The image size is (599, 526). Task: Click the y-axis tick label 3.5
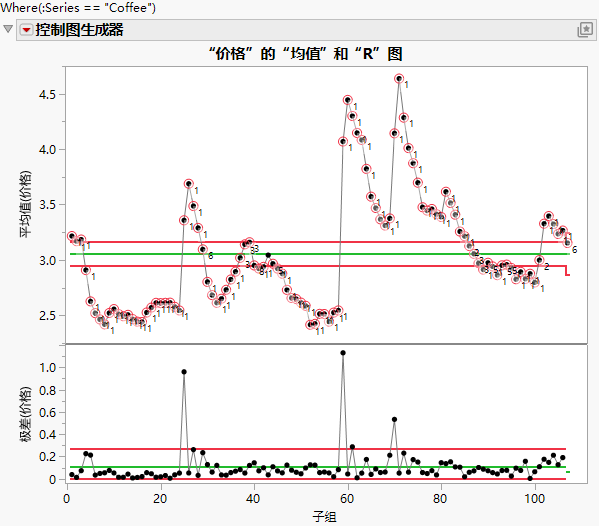[47, 205]
